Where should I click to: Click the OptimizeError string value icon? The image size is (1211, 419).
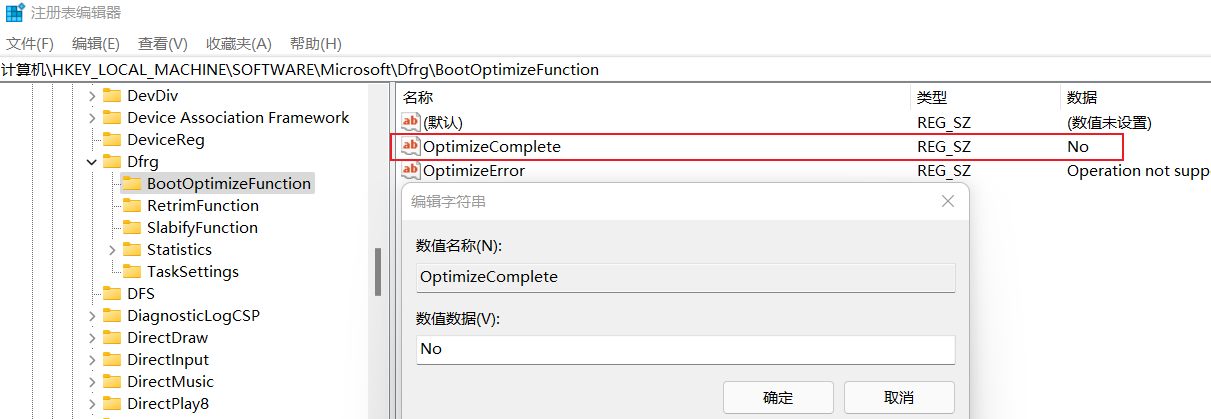click(410, 171)
